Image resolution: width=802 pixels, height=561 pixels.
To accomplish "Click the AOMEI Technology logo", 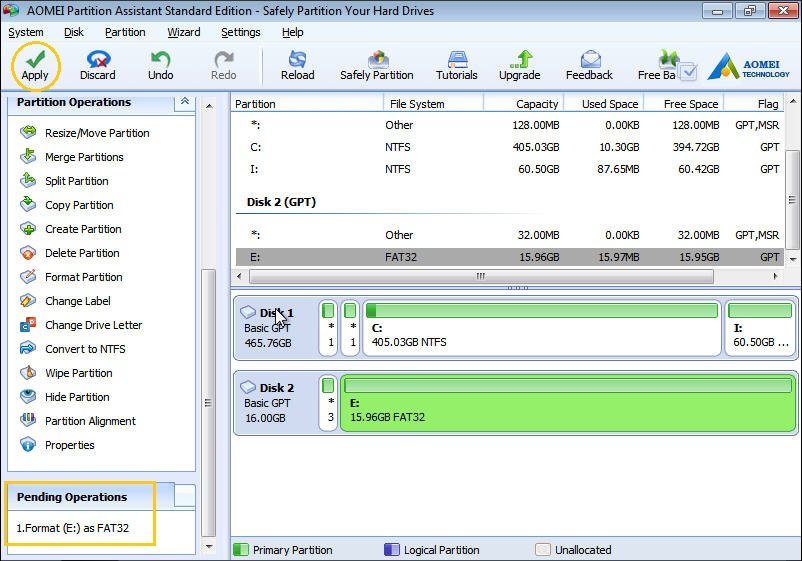I will pos(748,67).
